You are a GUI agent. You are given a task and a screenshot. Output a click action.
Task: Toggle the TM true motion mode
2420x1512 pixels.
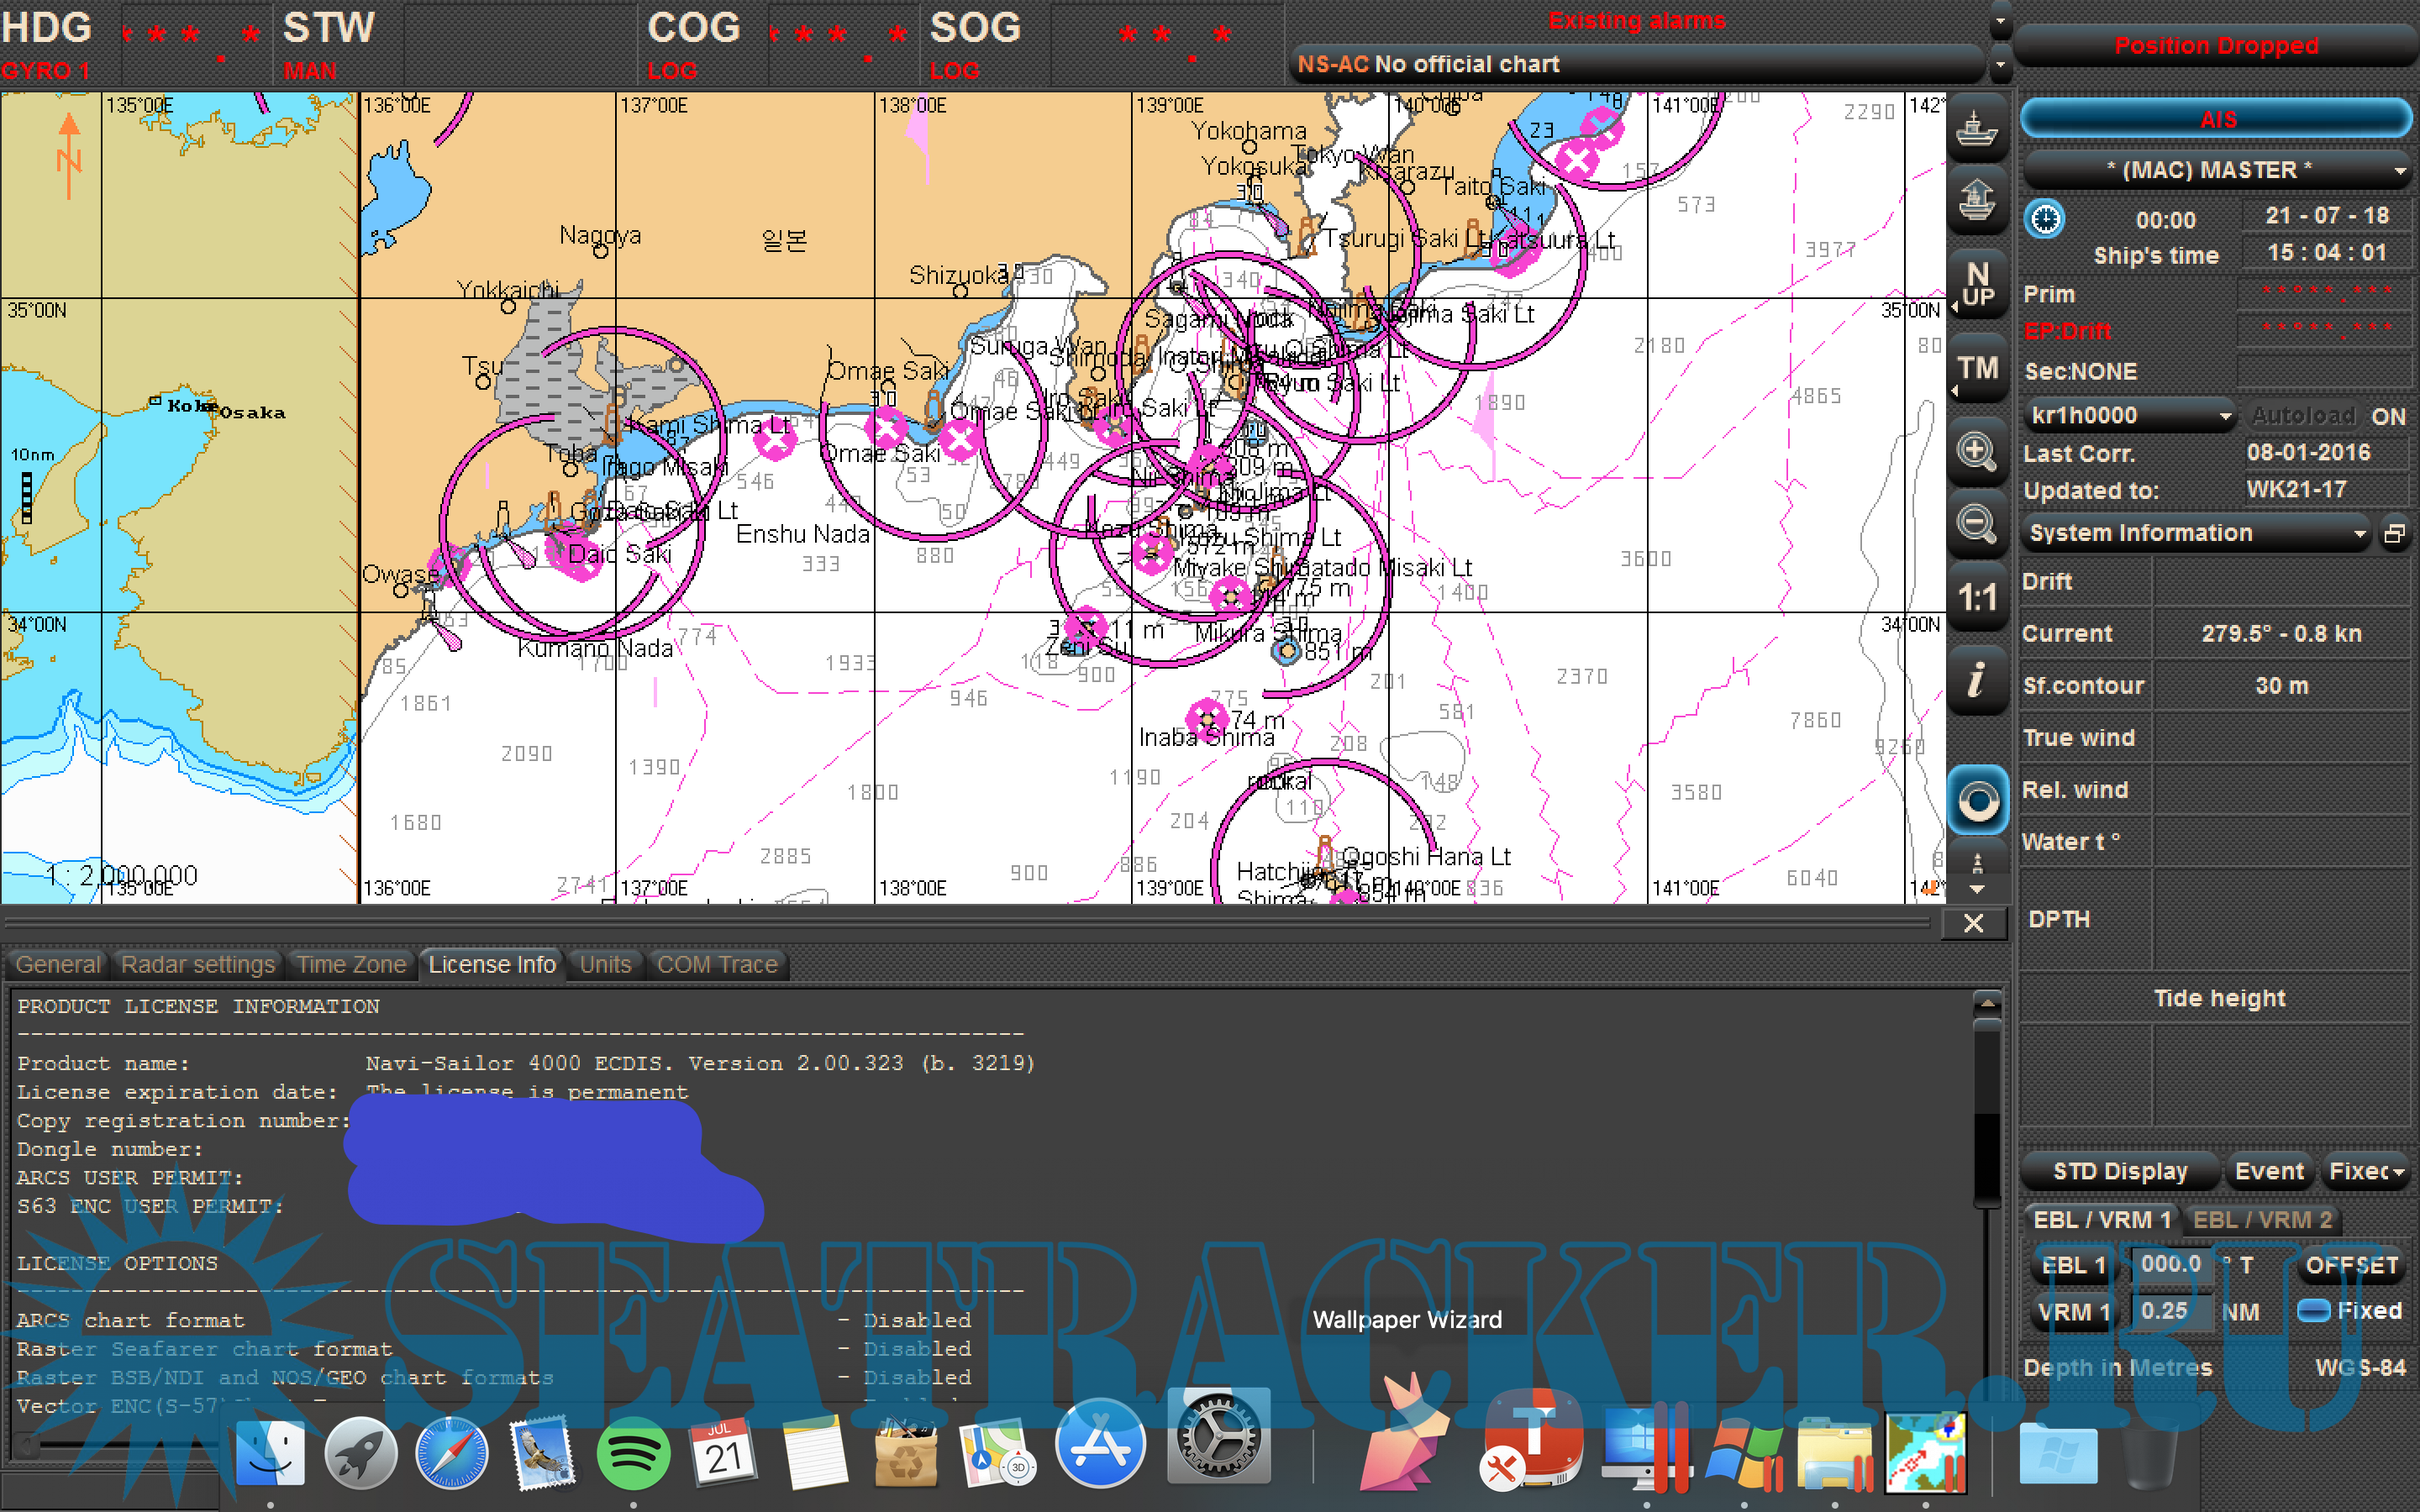tap(1977, 368)
